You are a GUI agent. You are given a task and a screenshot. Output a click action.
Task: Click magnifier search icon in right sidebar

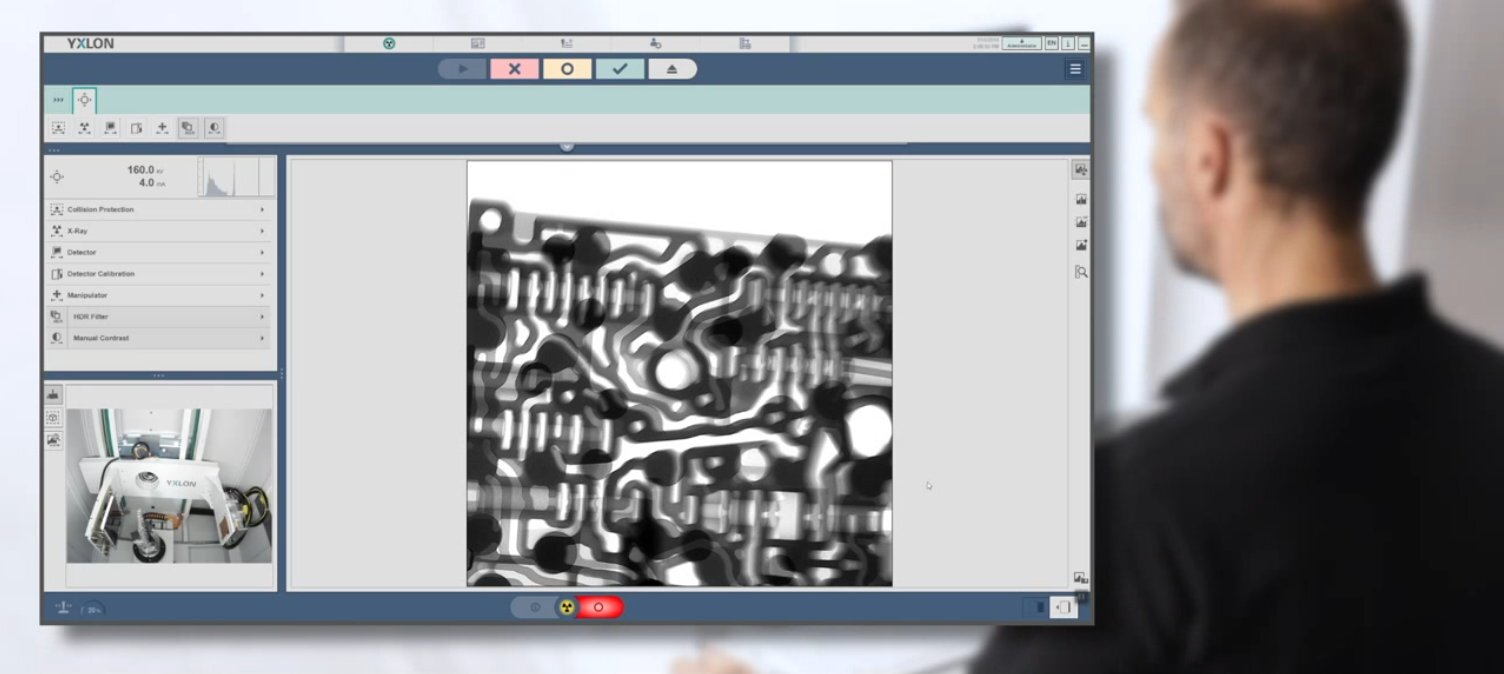(x=1081, y=271)
